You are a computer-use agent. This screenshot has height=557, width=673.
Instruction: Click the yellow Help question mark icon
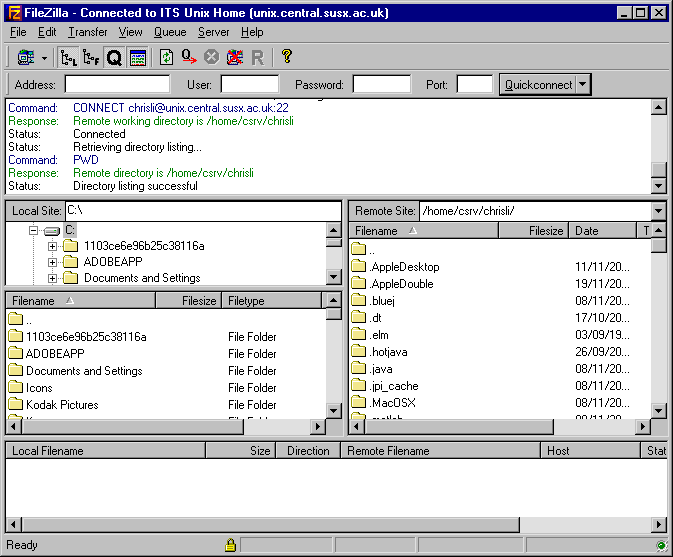287,57
